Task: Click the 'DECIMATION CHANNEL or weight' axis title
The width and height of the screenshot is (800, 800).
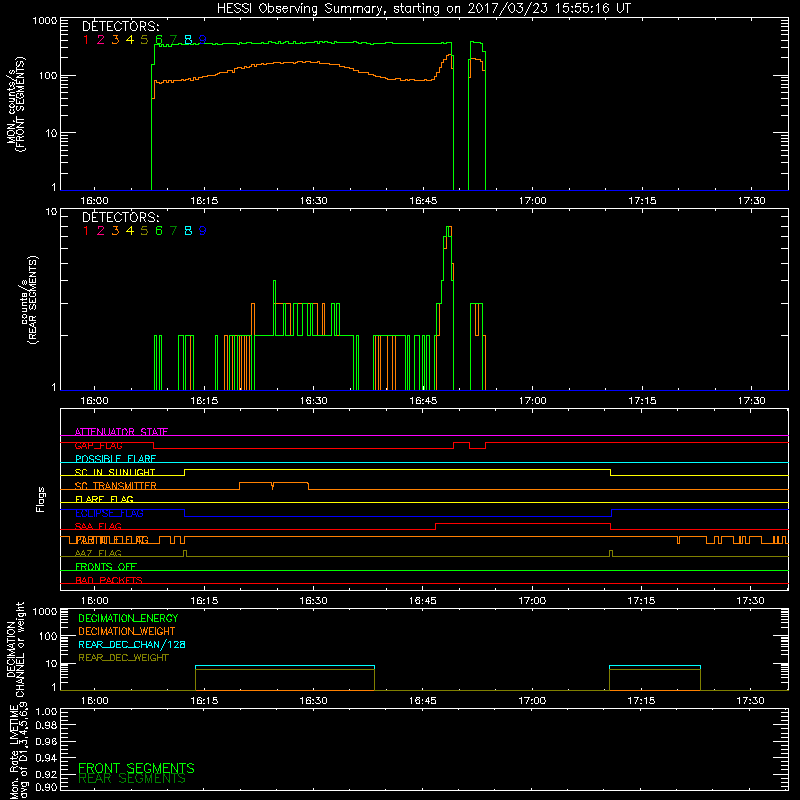Action: (x=16, y=649)
